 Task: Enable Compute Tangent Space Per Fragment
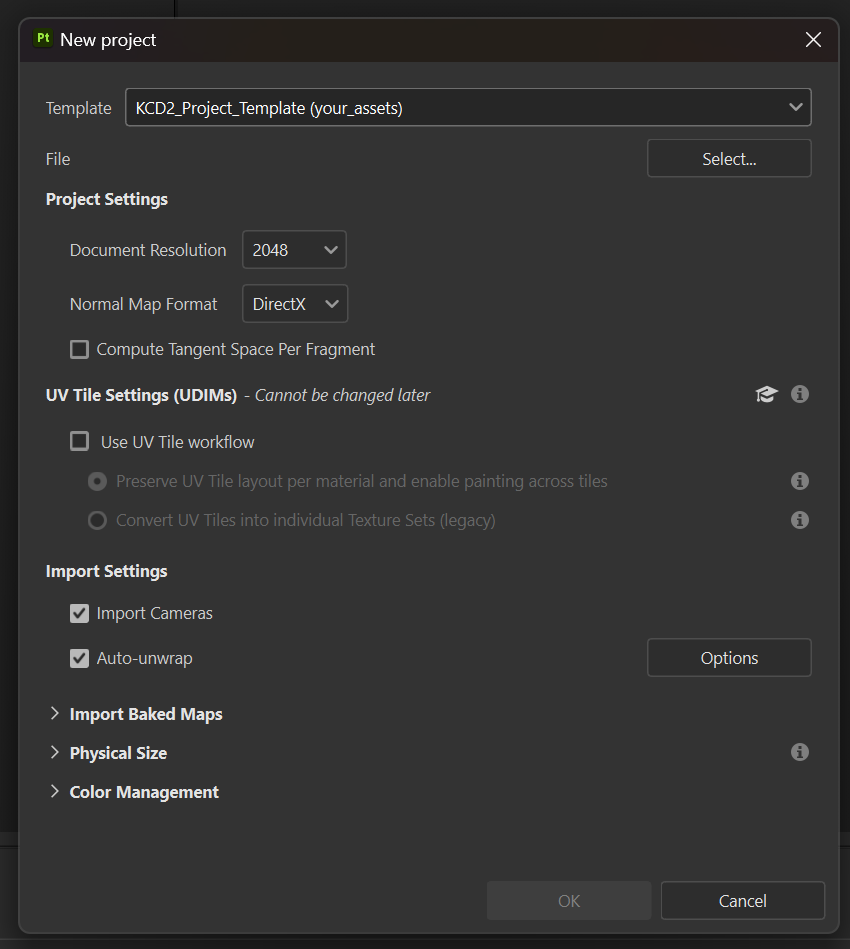(79, 349)
